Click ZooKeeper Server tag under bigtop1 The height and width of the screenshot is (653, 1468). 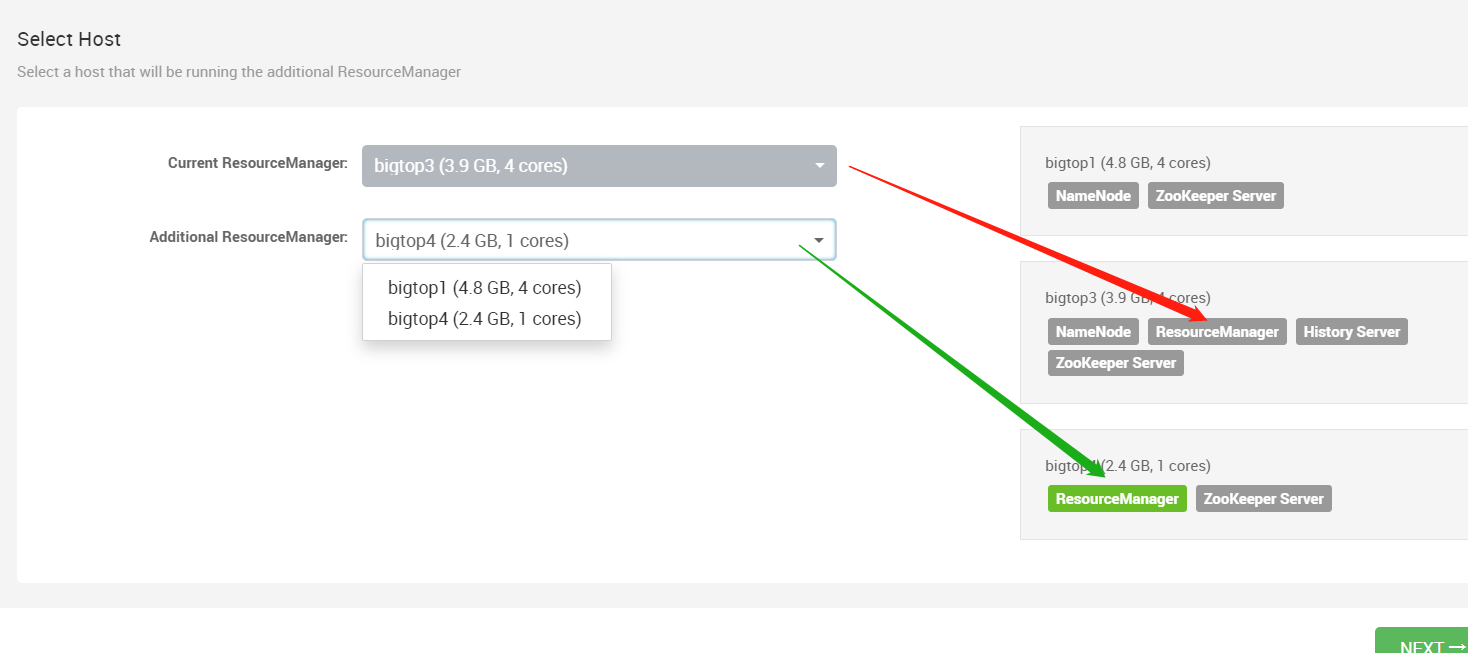[x=1215, y=196]
